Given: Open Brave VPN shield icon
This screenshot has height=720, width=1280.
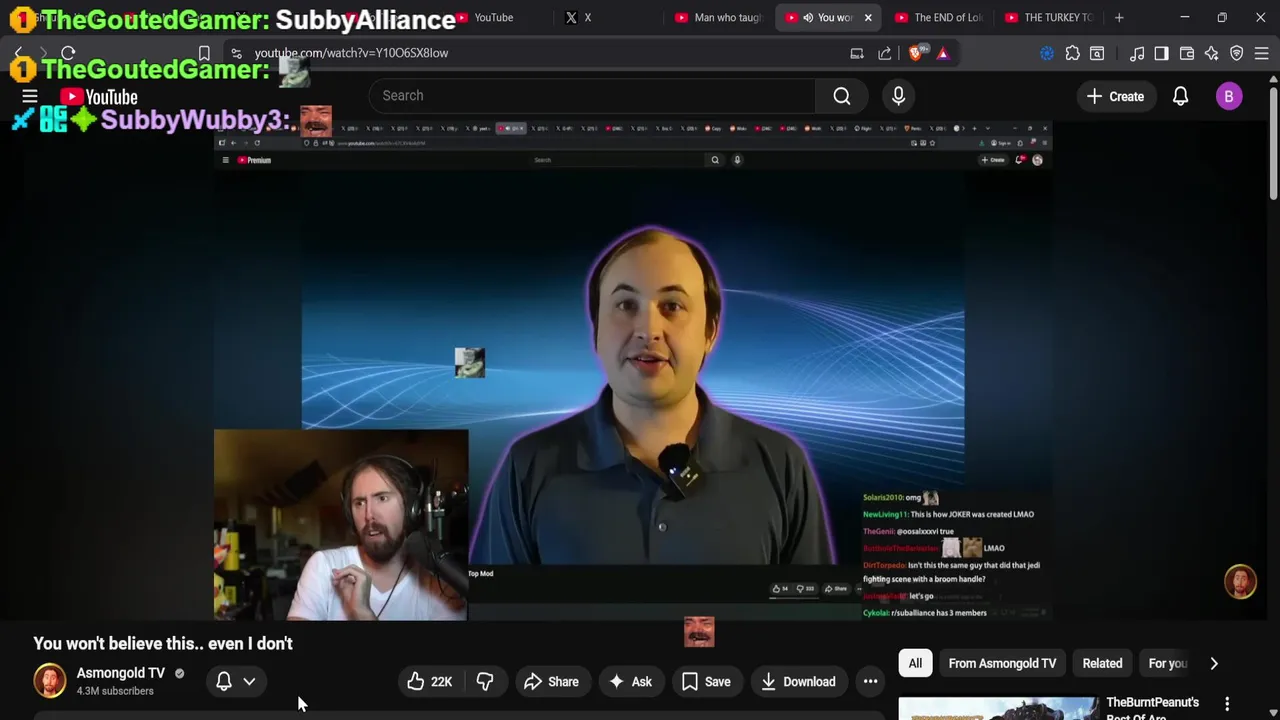Looking at the screenshot, I should pyautogui.click(x=1237, y=53).
